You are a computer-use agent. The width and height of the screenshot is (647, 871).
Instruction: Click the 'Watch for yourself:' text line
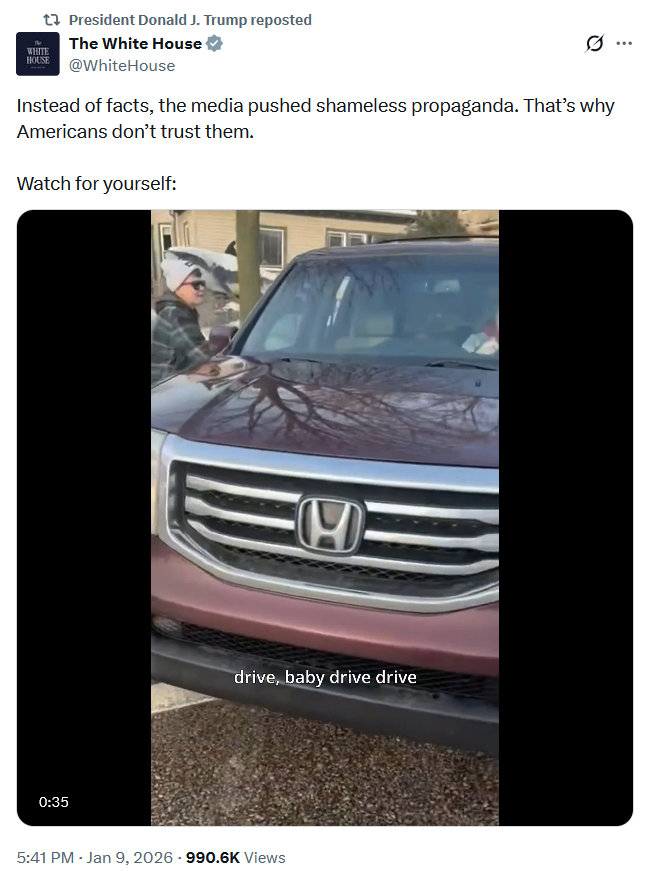point(97,183)
